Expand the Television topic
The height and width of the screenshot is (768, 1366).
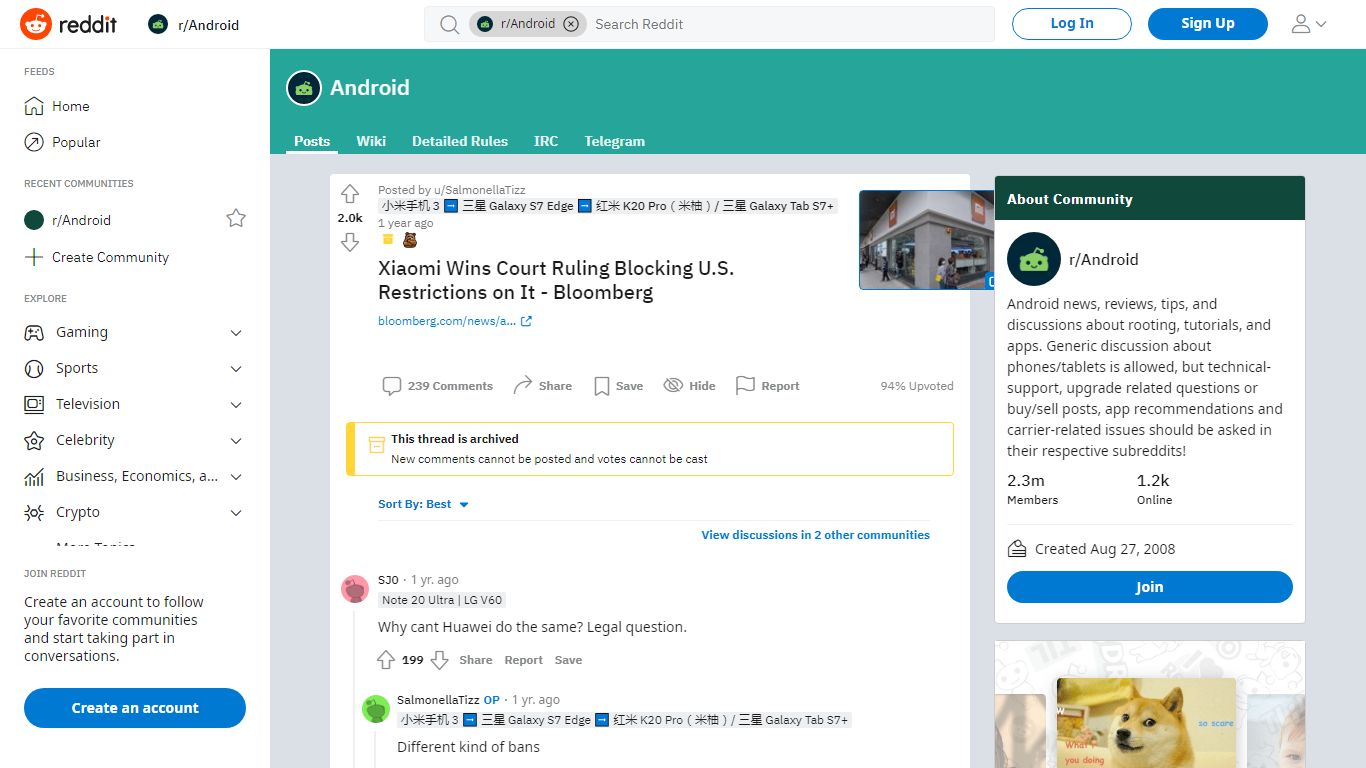click(135, 404)
